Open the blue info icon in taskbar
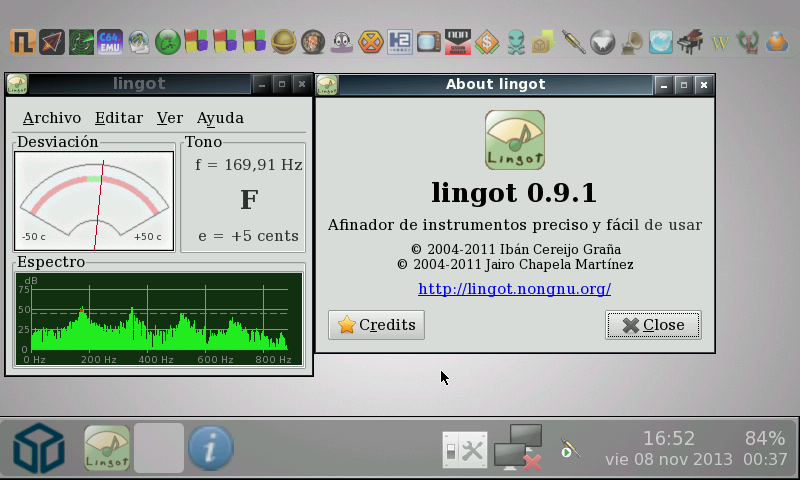The image size is (800, 480). (210, 447)
